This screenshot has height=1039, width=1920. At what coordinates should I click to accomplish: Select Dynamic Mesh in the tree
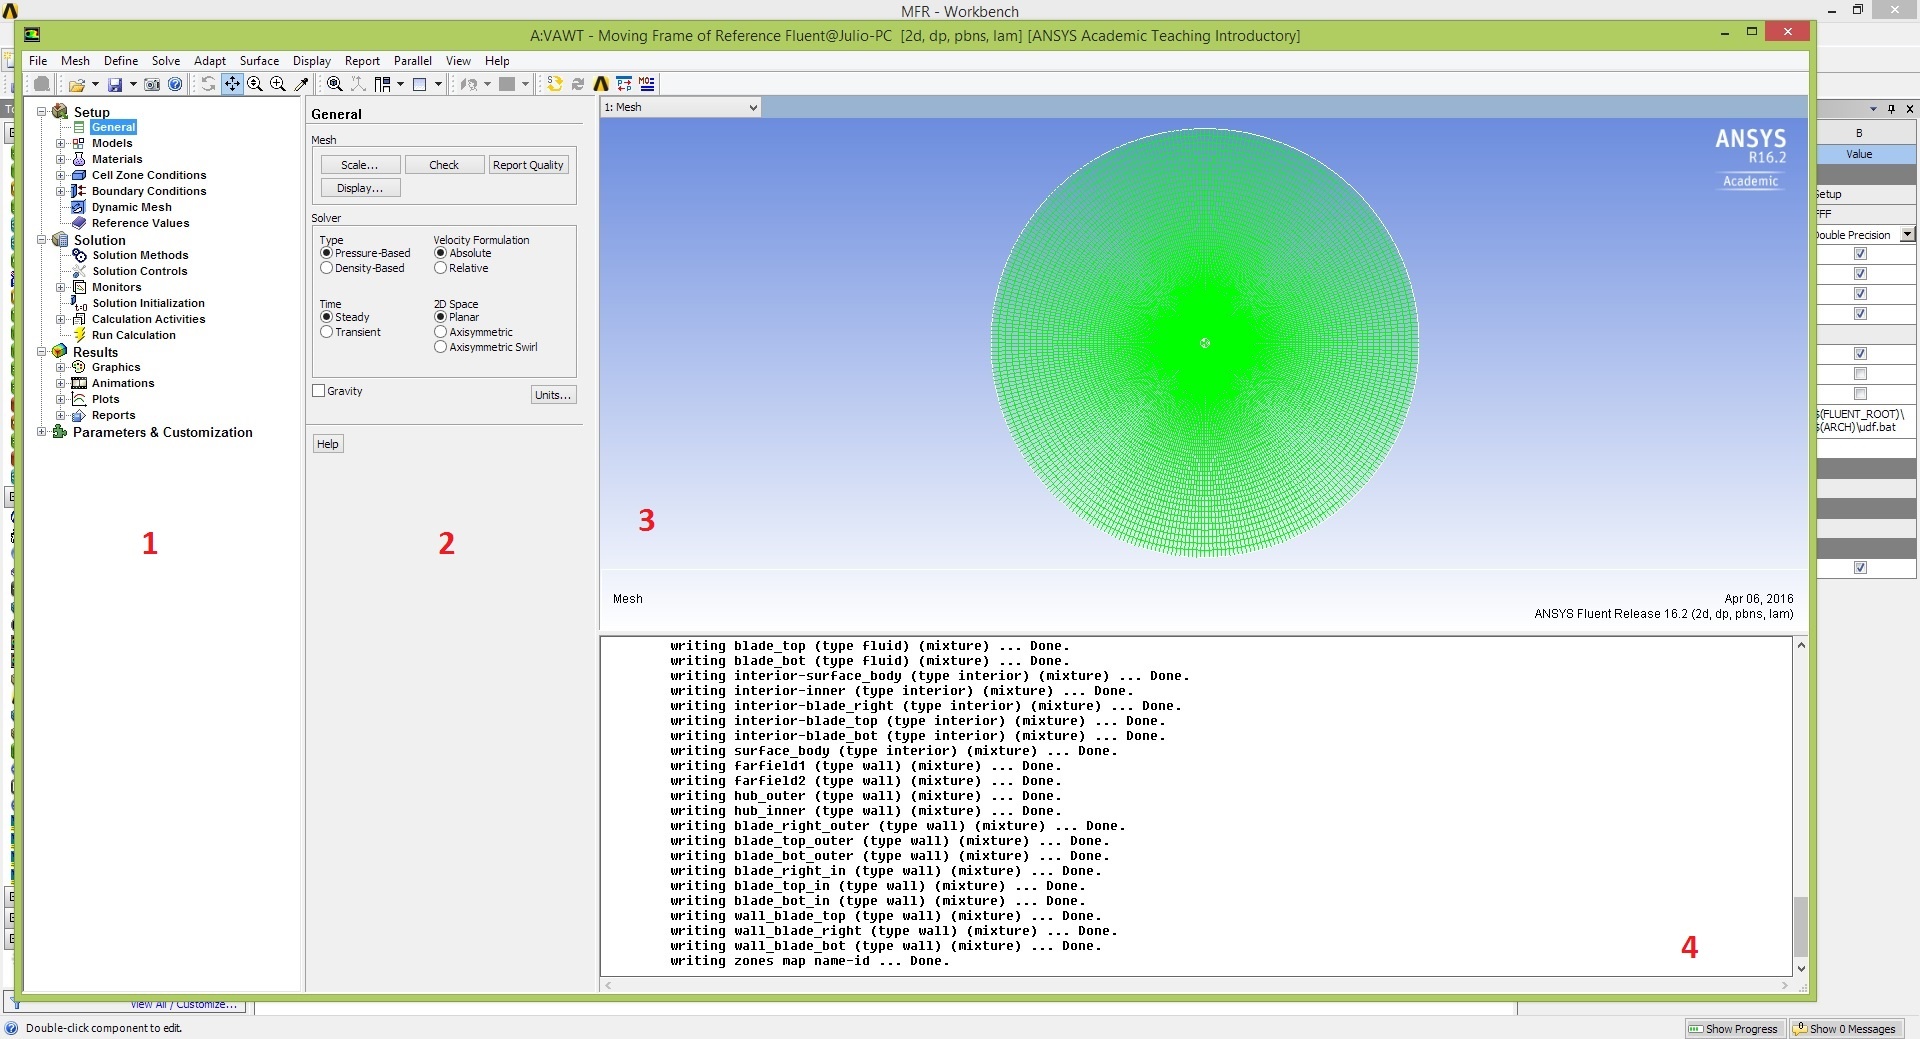click(x=132, y=207)
